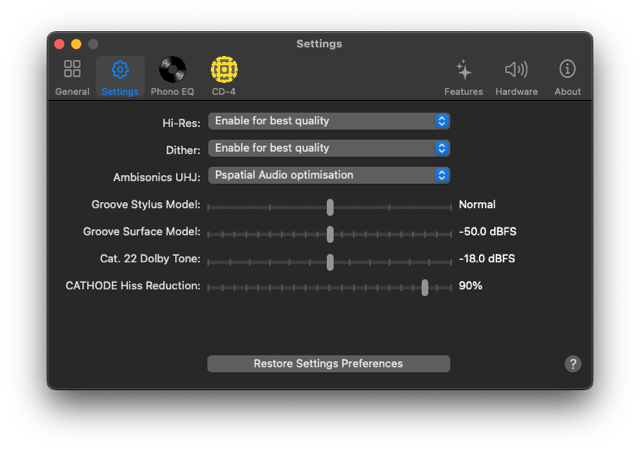The width and height of the screenshot is (640, 452).
Task: Open the Phono EQ vinyl record icon
Action: click(172, 76)
